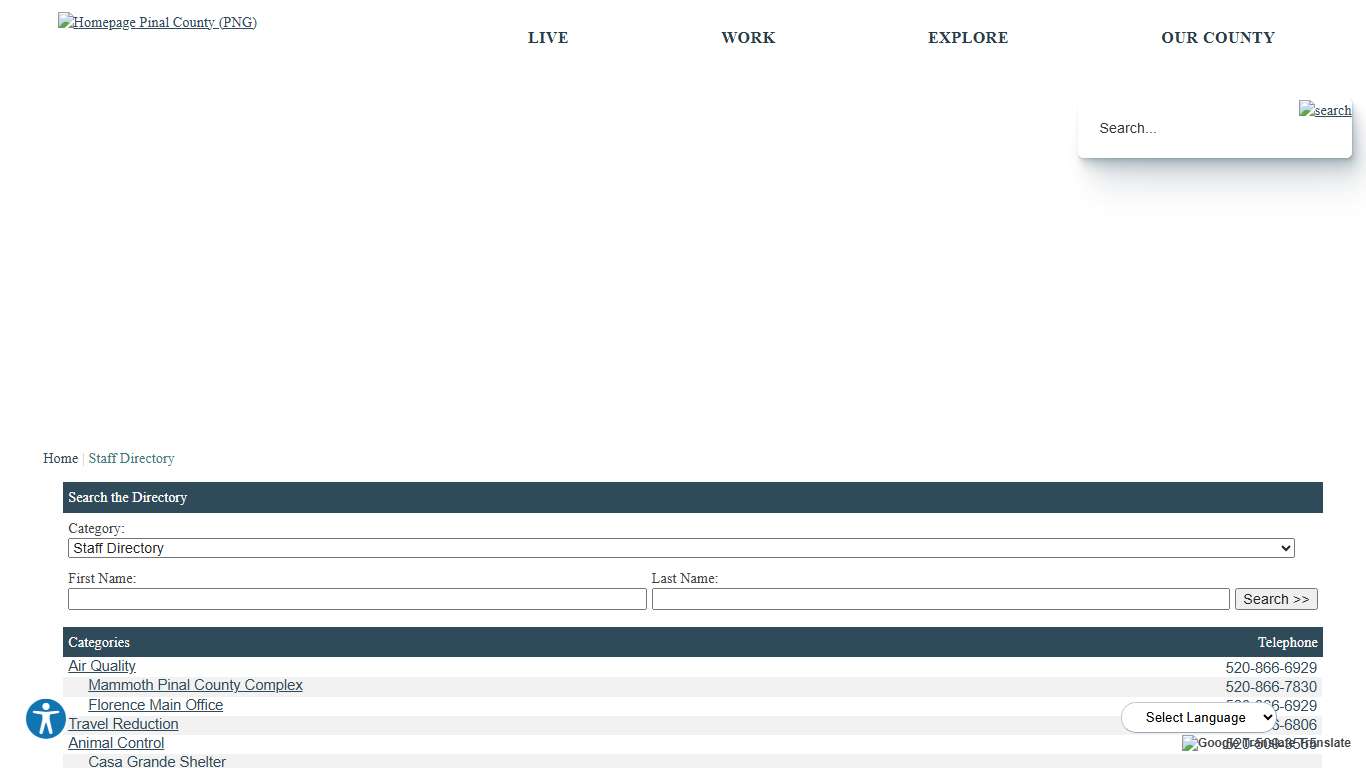Open the WORK menu
Viewport: 1366px width, 768px height.
click(748, 37)
